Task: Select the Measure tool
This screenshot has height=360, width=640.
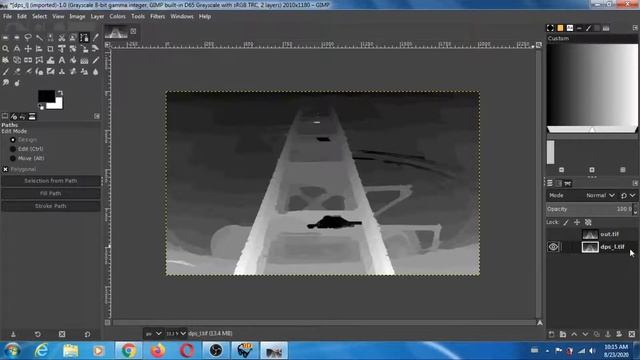Action: pos(17,49)
